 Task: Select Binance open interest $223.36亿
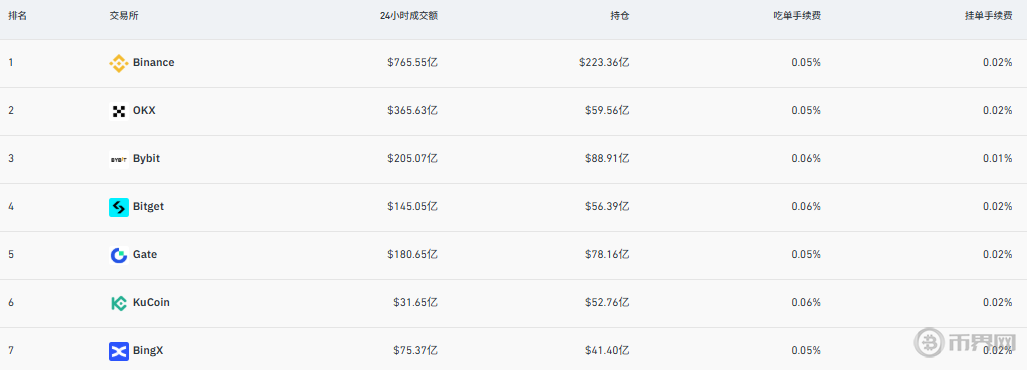604,63
